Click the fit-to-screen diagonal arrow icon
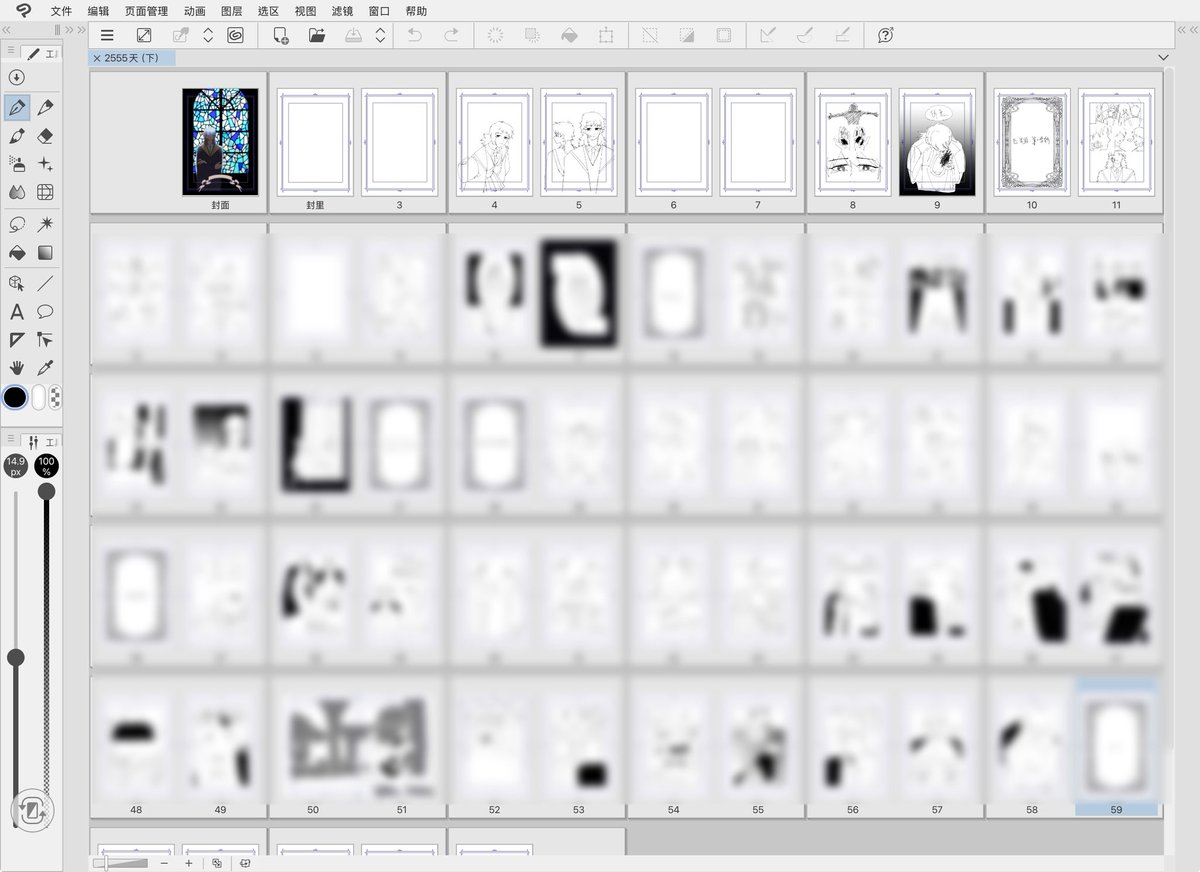The image size is (1200, 872). click(144, 35)
